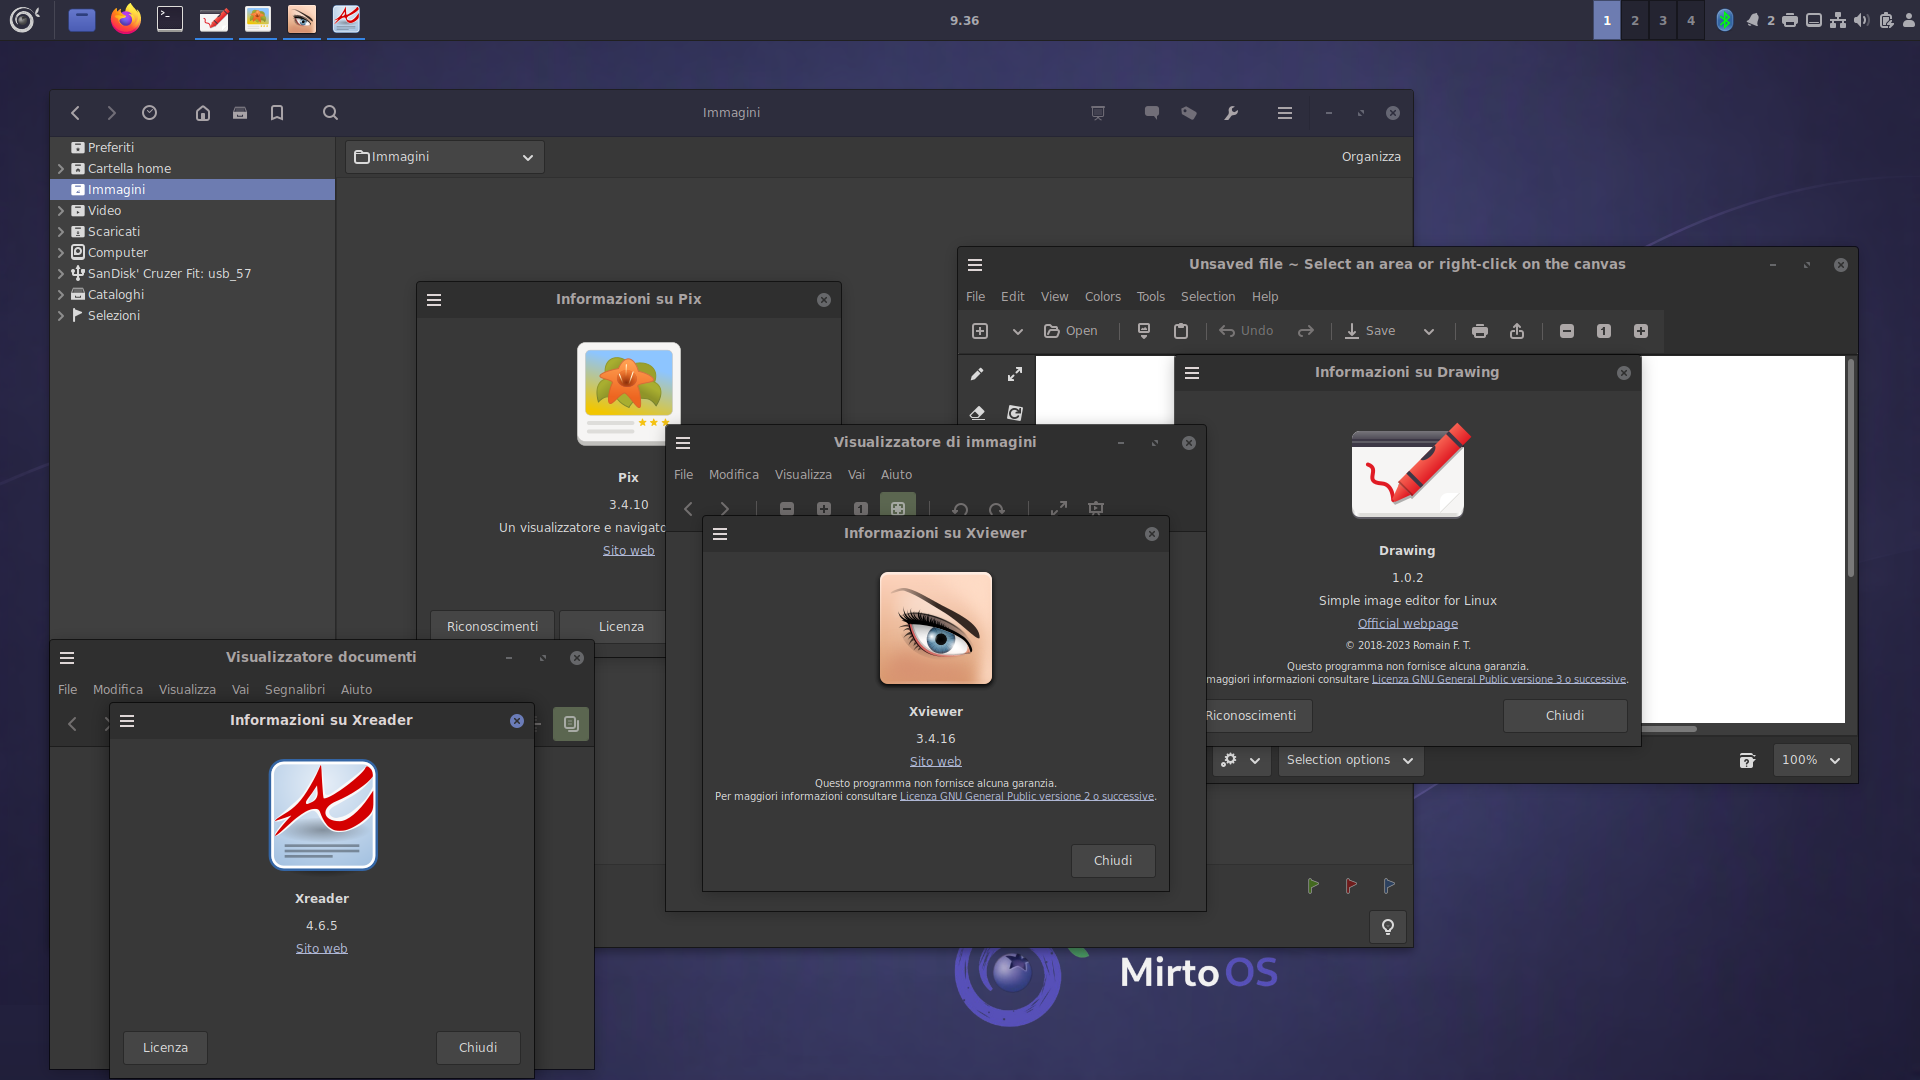Click the new image icon in Drawing
The height and width of the screenshot is (1080, 1920).
(x=980, y=331)
